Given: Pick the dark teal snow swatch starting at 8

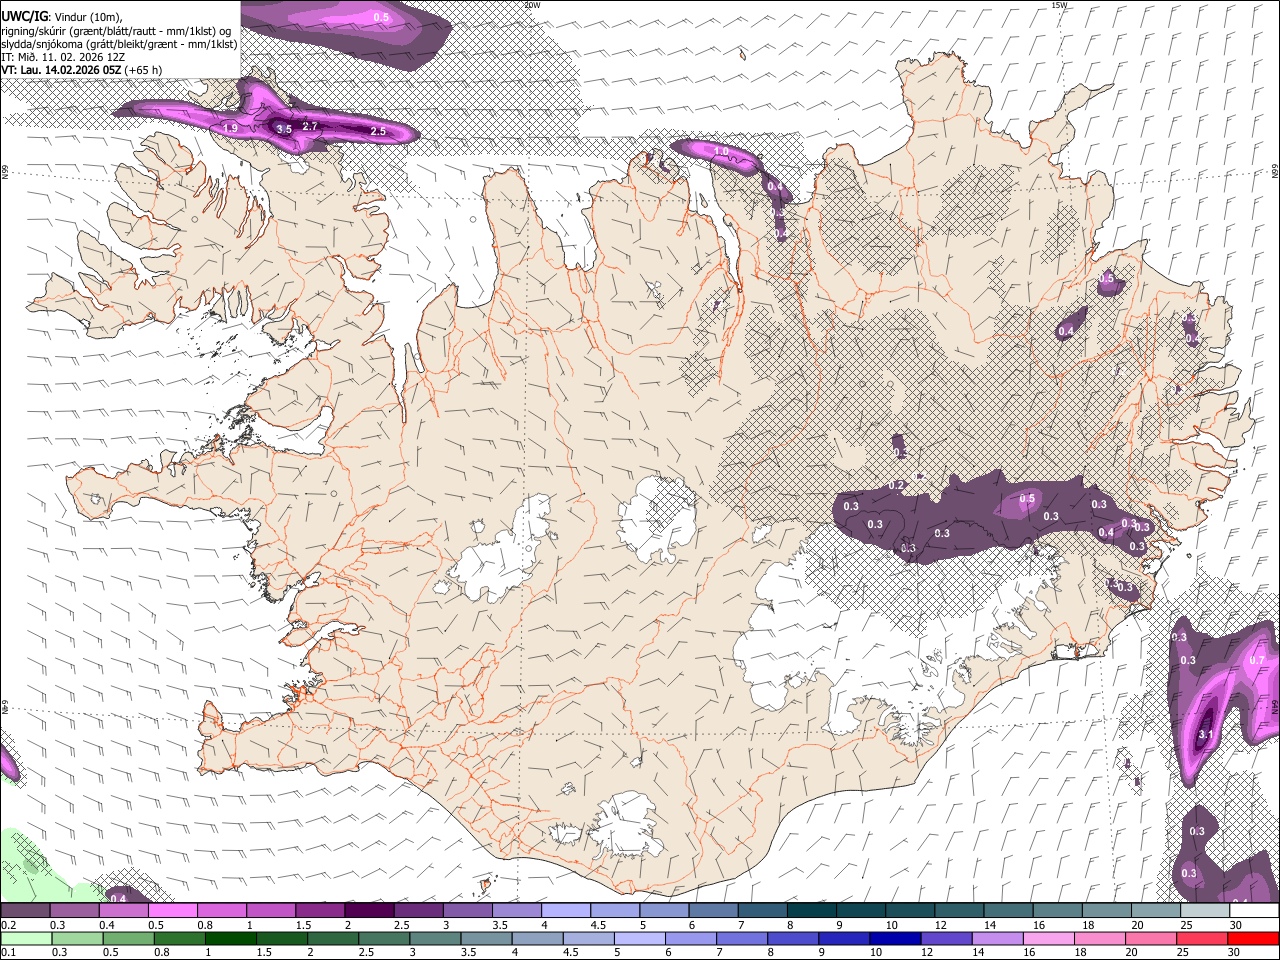Looking at the screenshot, I should pyautogui.click(x=812, y=911).
